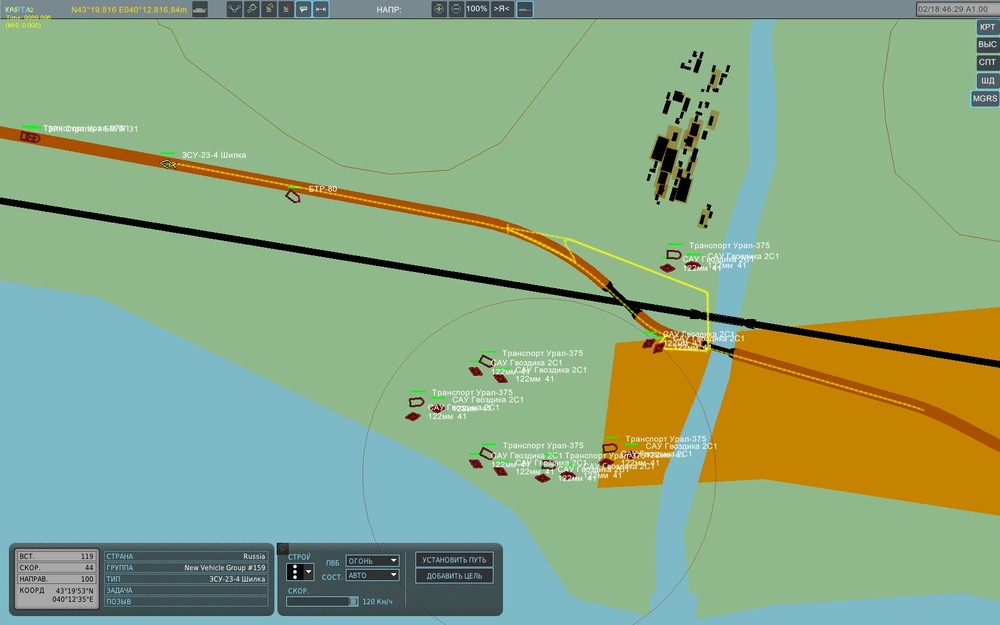
Task: Click the radar dish toolbar icon
Action: [x=269, y=10]
